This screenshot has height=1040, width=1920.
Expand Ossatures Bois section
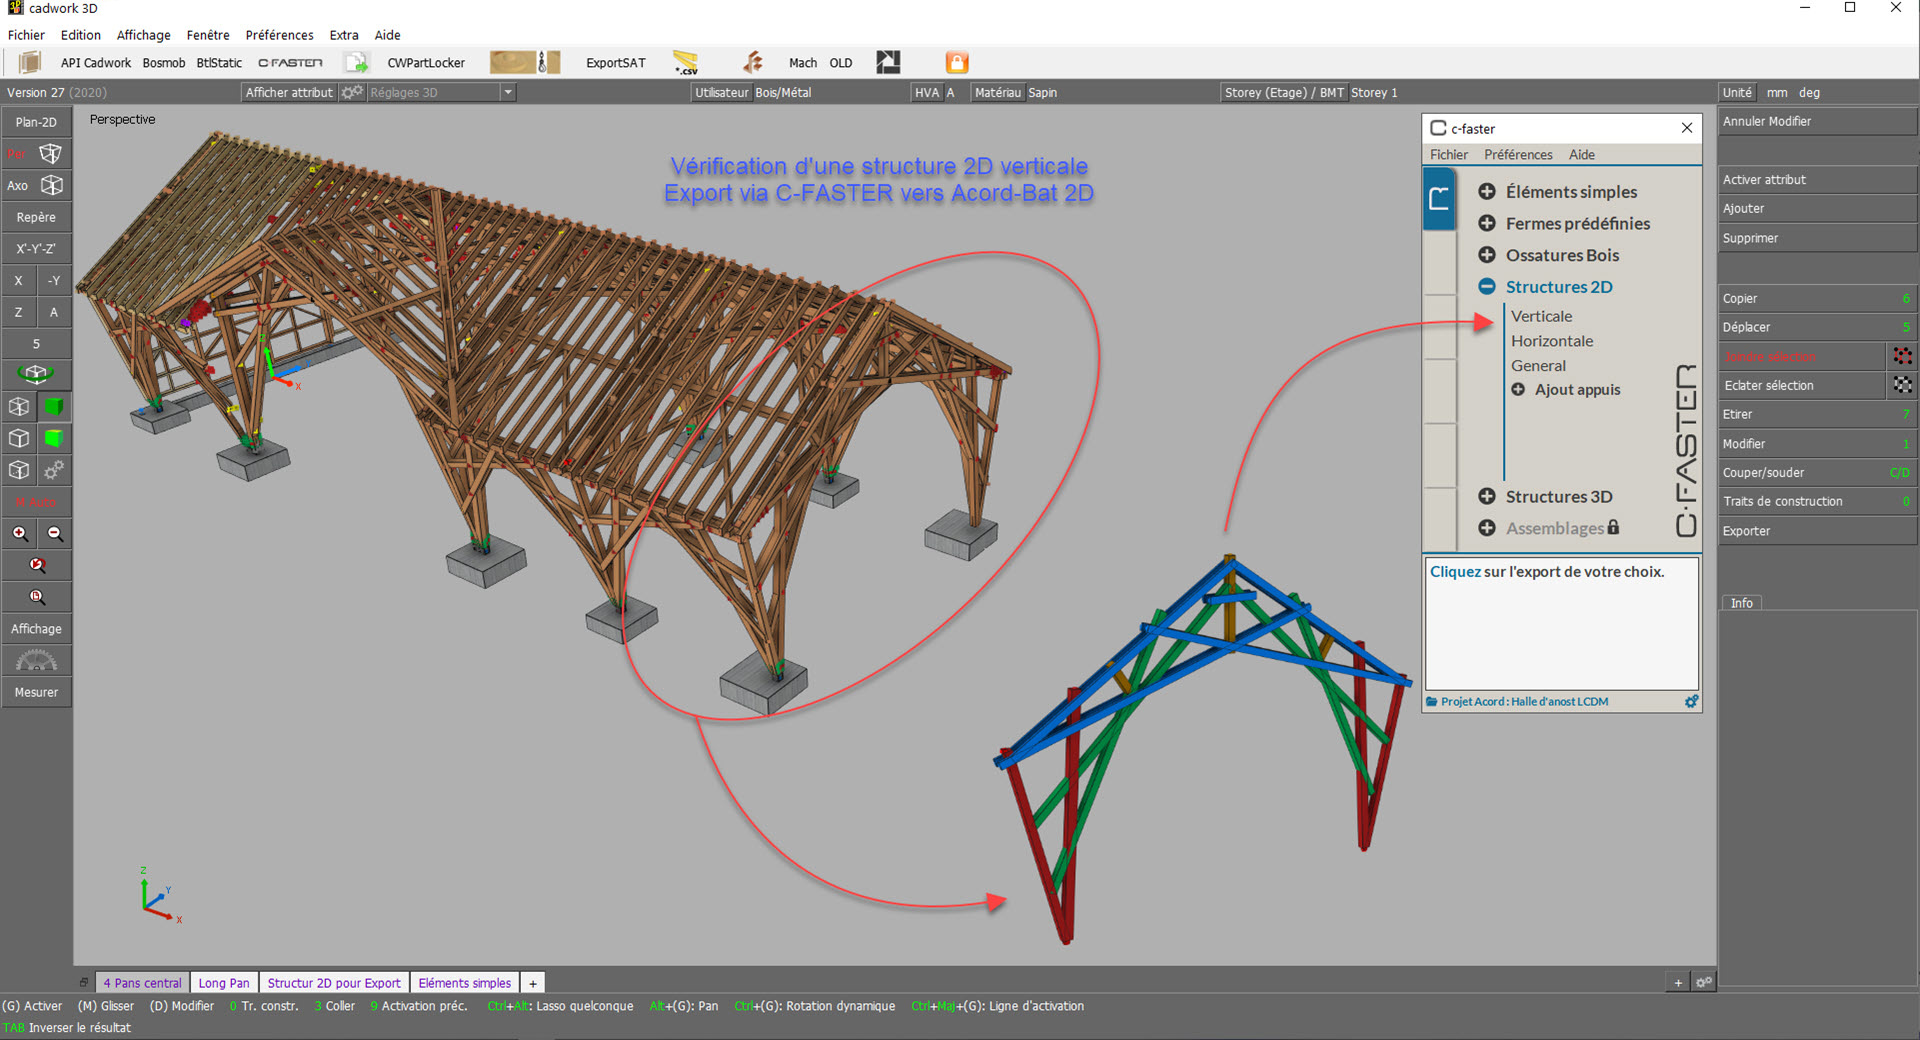pyautogui.click(x=1487, y=255)
